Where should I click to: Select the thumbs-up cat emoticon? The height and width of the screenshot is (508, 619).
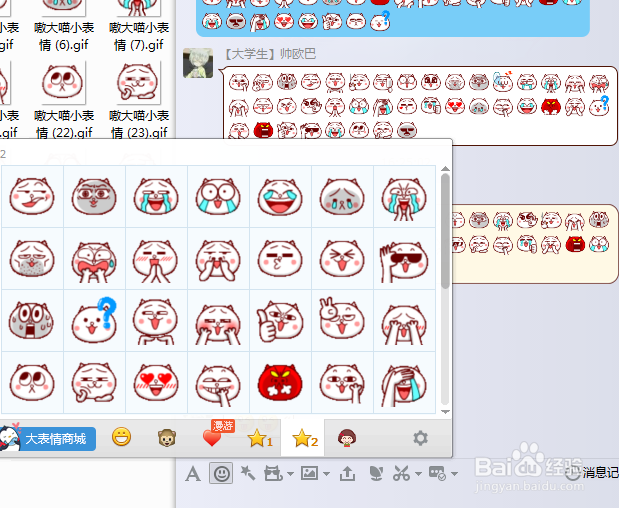pyautogui.click(x=280, y=321)
